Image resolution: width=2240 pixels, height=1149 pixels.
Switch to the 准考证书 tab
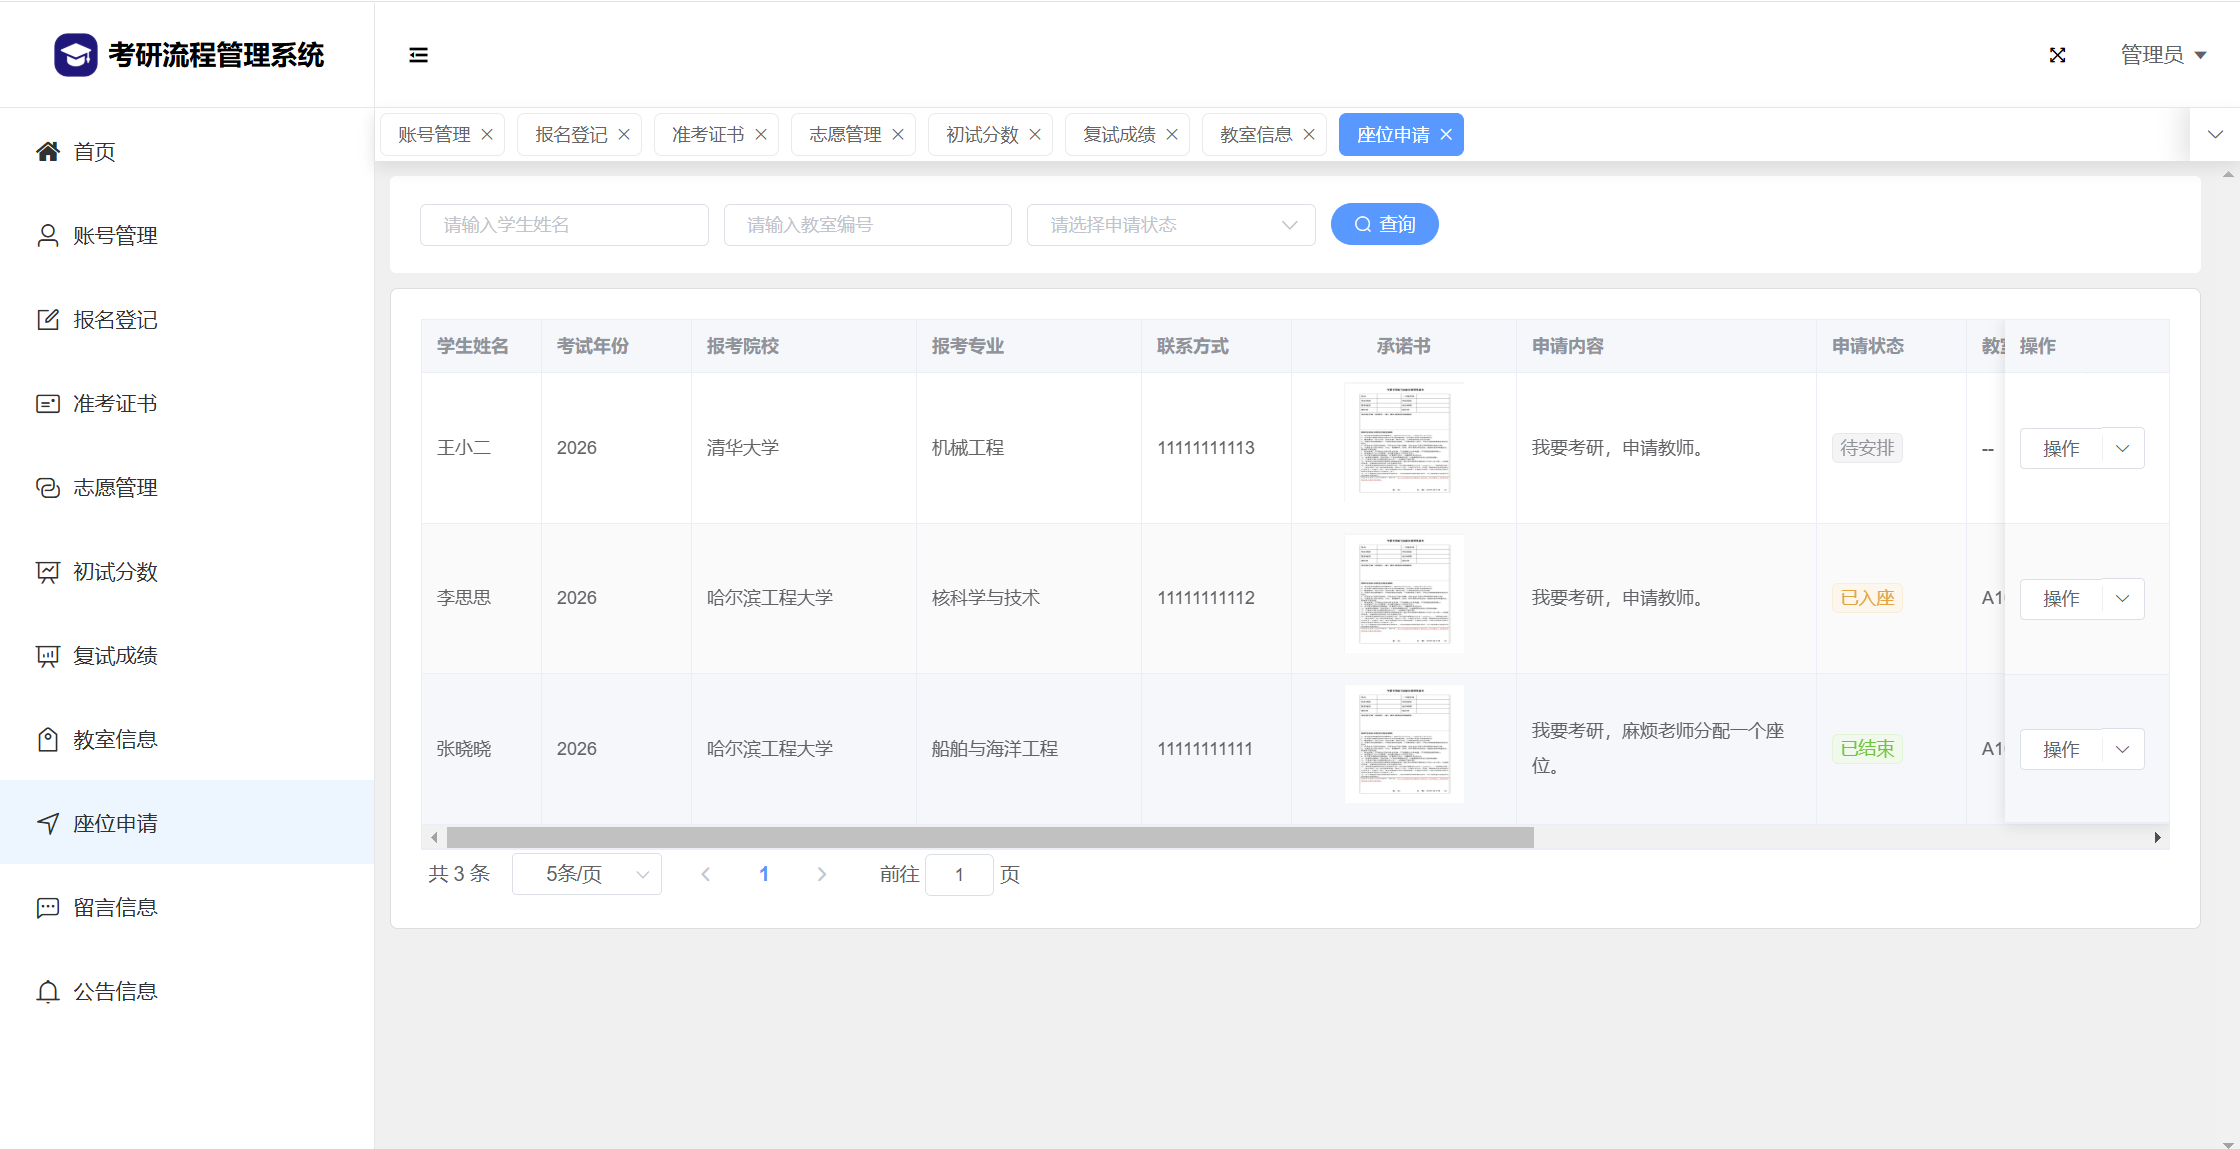pos(707,135)
